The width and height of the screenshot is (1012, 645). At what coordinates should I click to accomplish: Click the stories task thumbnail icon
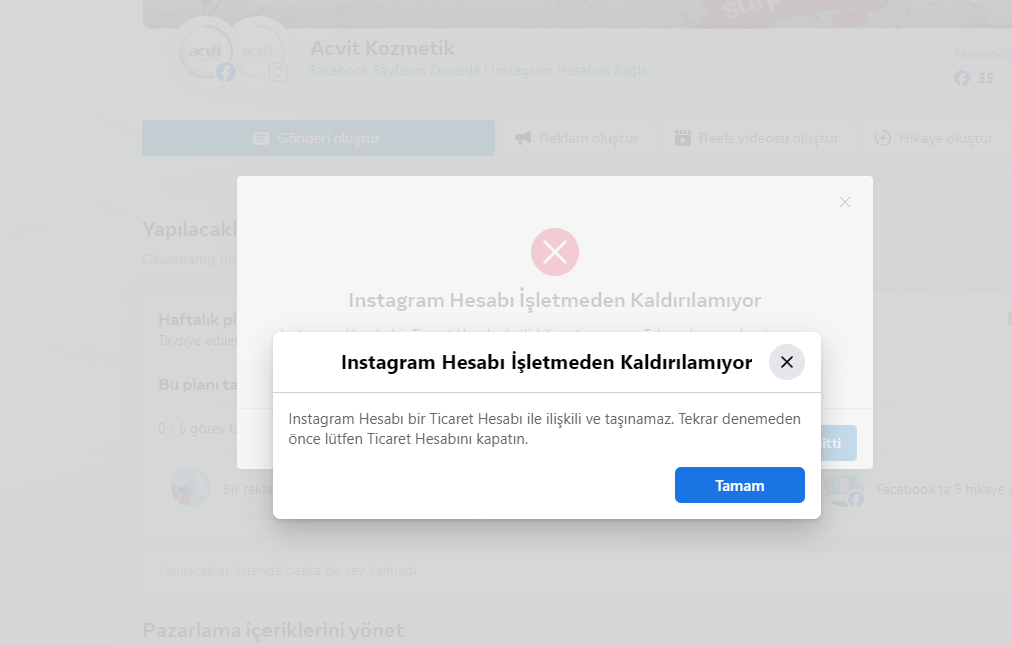click(x=844, y=489)
